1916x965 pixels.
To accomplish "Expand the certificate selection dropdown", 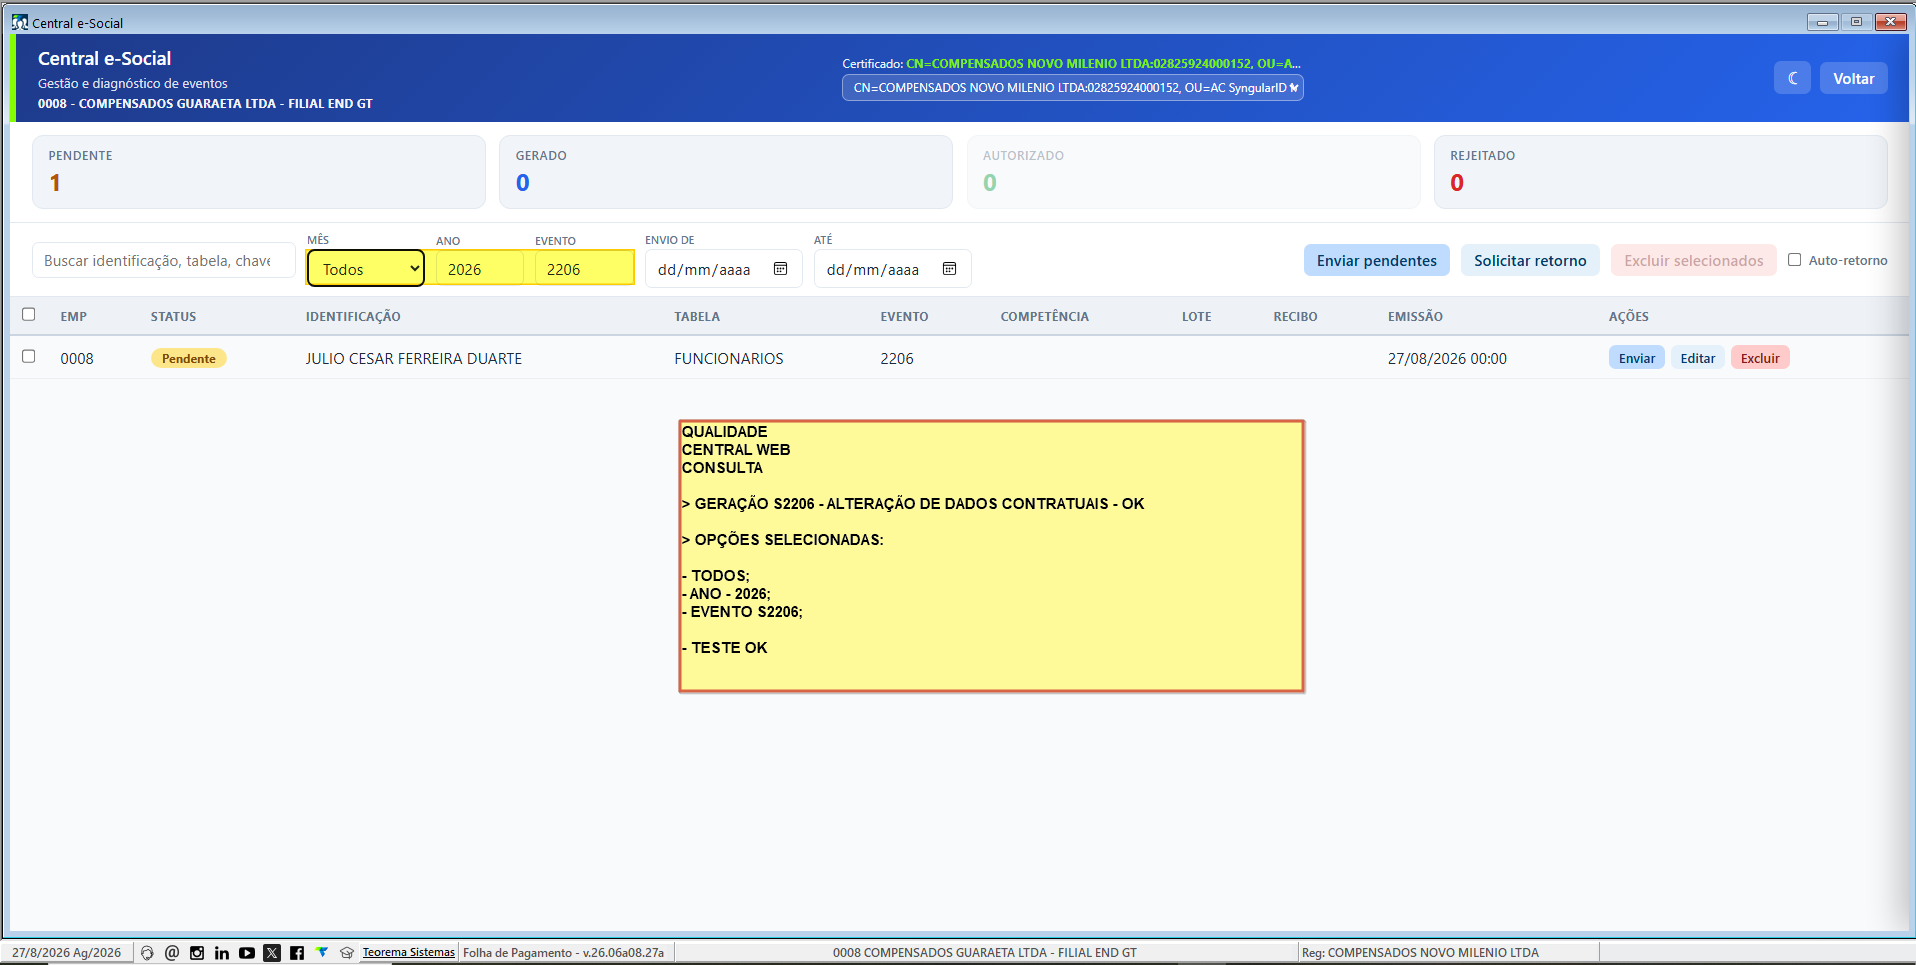I will [x=1072, y=88].
